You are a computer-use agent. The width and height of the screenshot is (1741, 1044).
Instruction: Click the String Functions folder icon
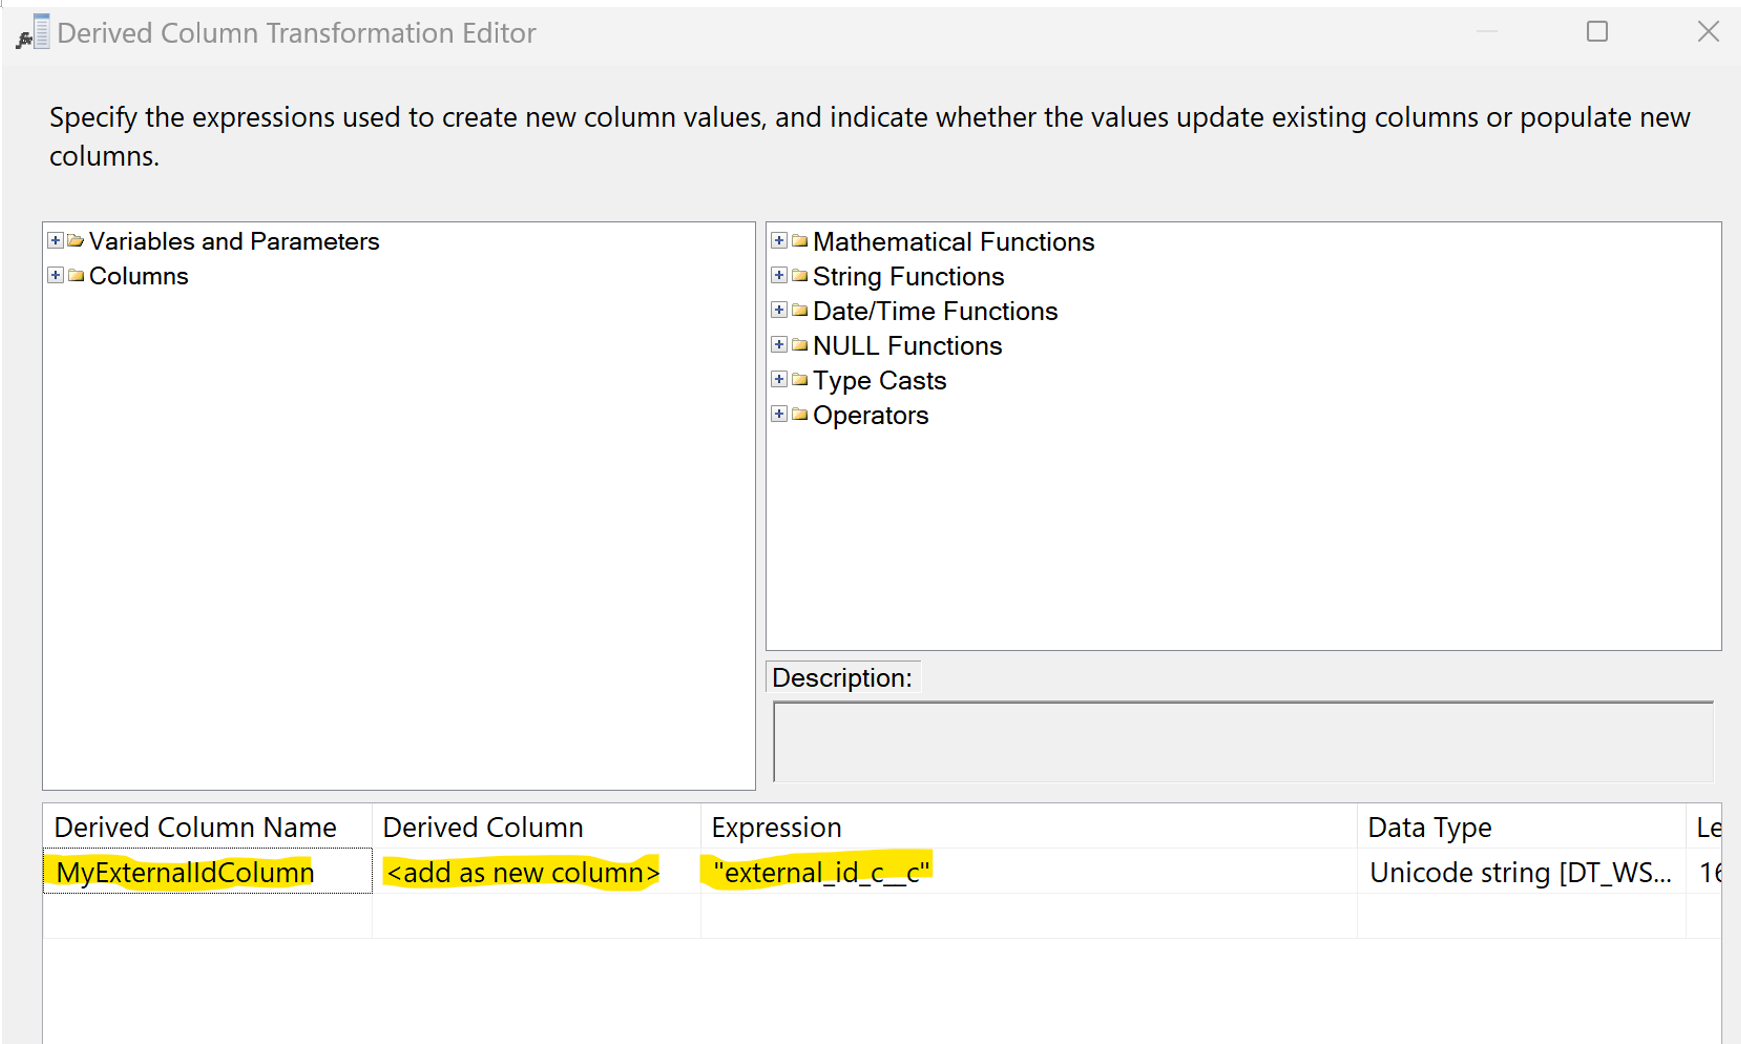[800, 276]
